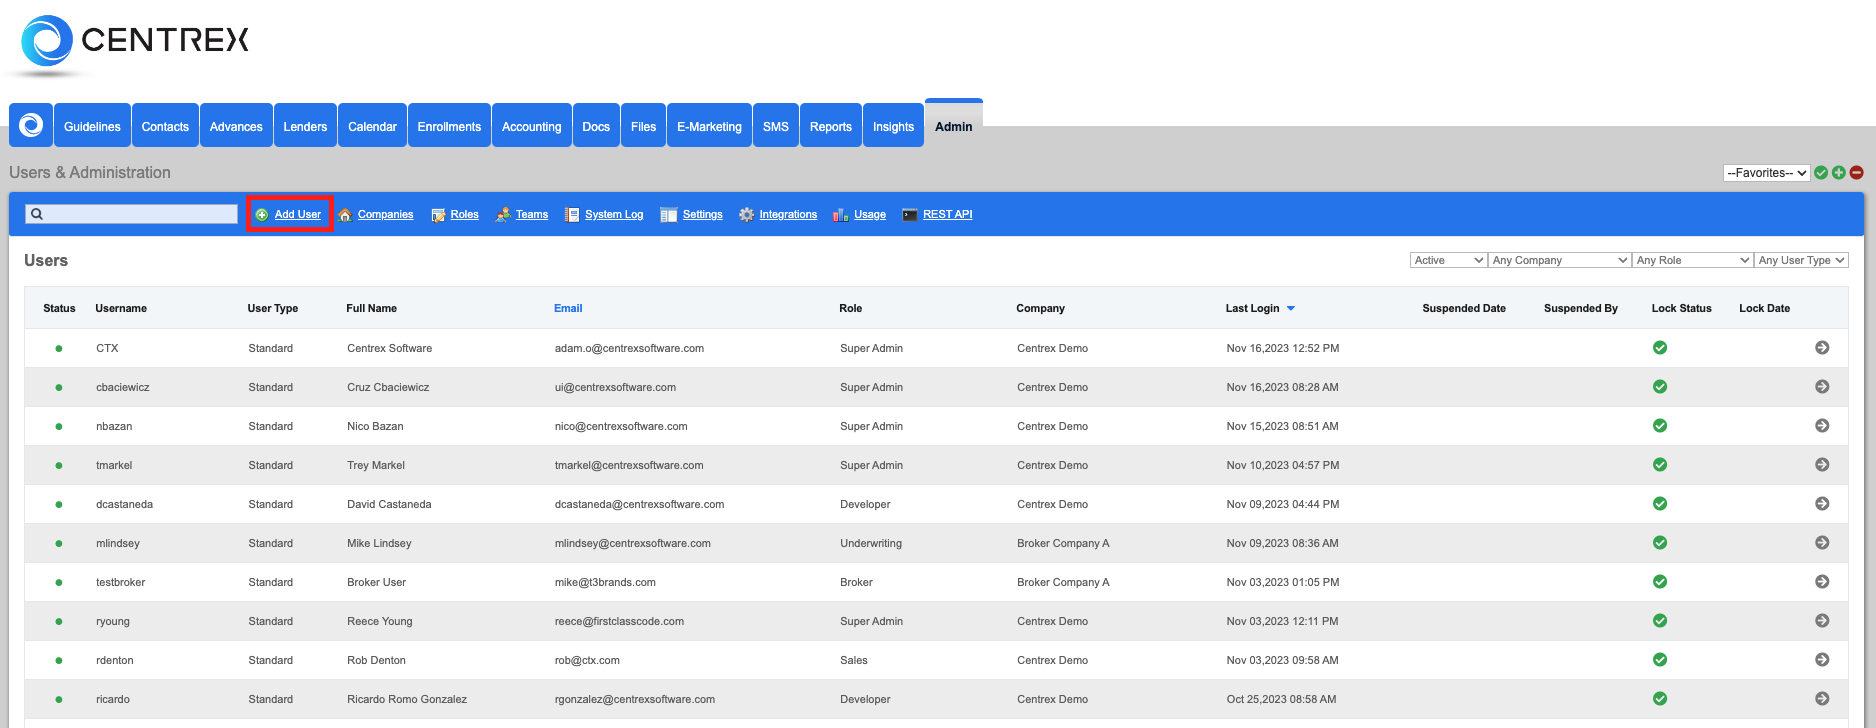
Task: Click red remove favorite icon
Action: point(1857,173)
